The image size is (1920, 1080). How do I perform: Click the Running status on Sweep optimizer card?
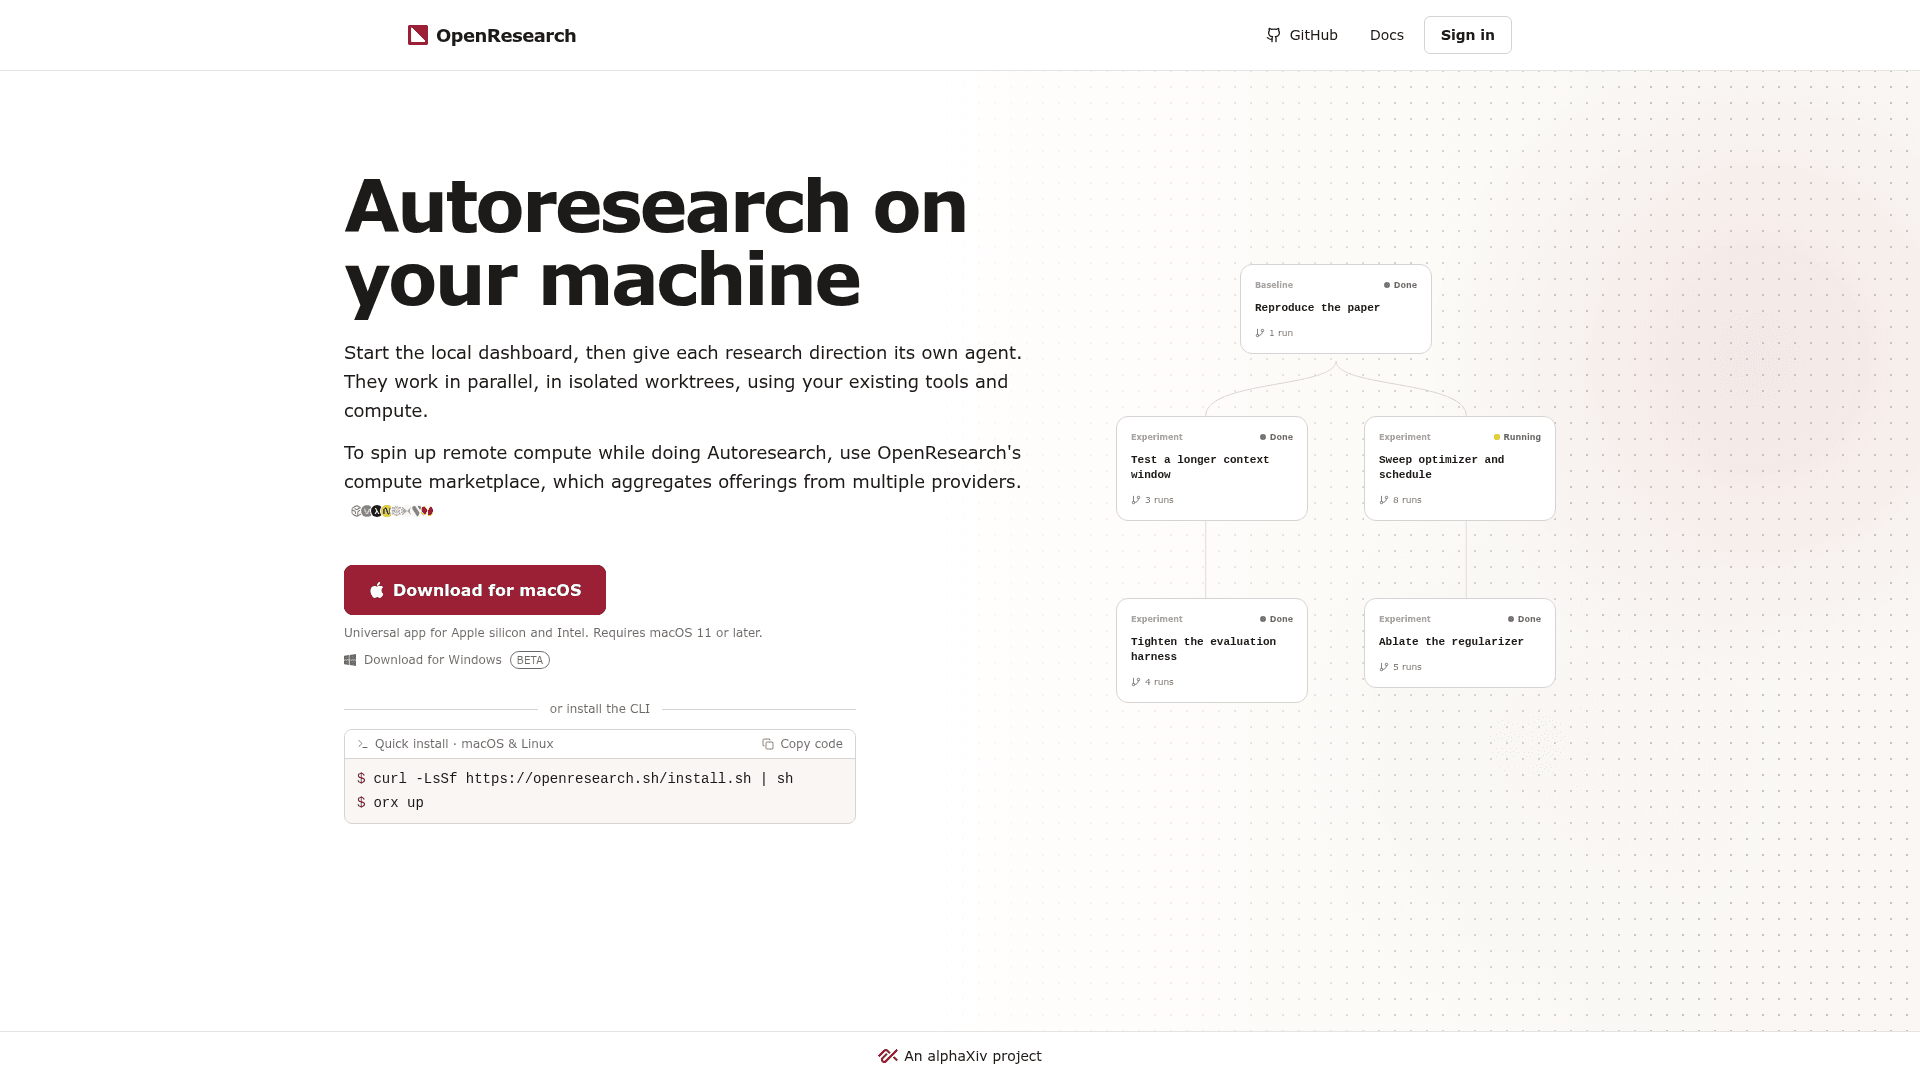click(x=1517, y=437)
